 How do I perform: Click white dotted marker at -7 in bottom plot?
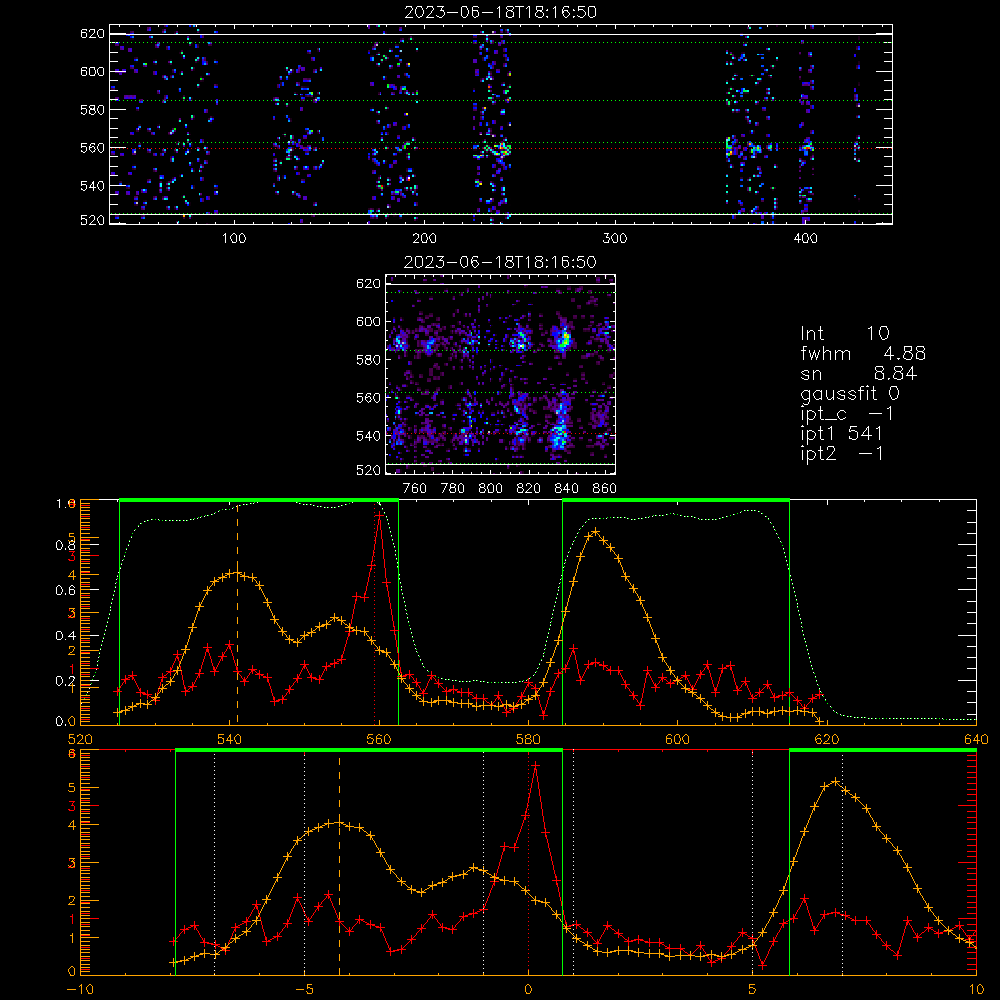coord(214,864)
